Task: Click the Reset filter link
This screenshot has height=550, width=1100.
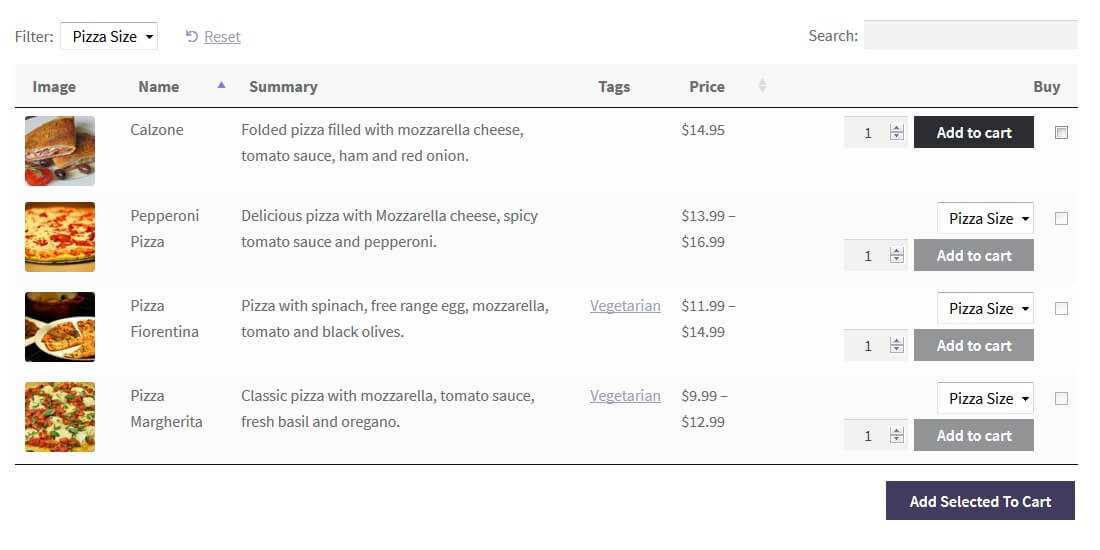Action: [221, 37]
